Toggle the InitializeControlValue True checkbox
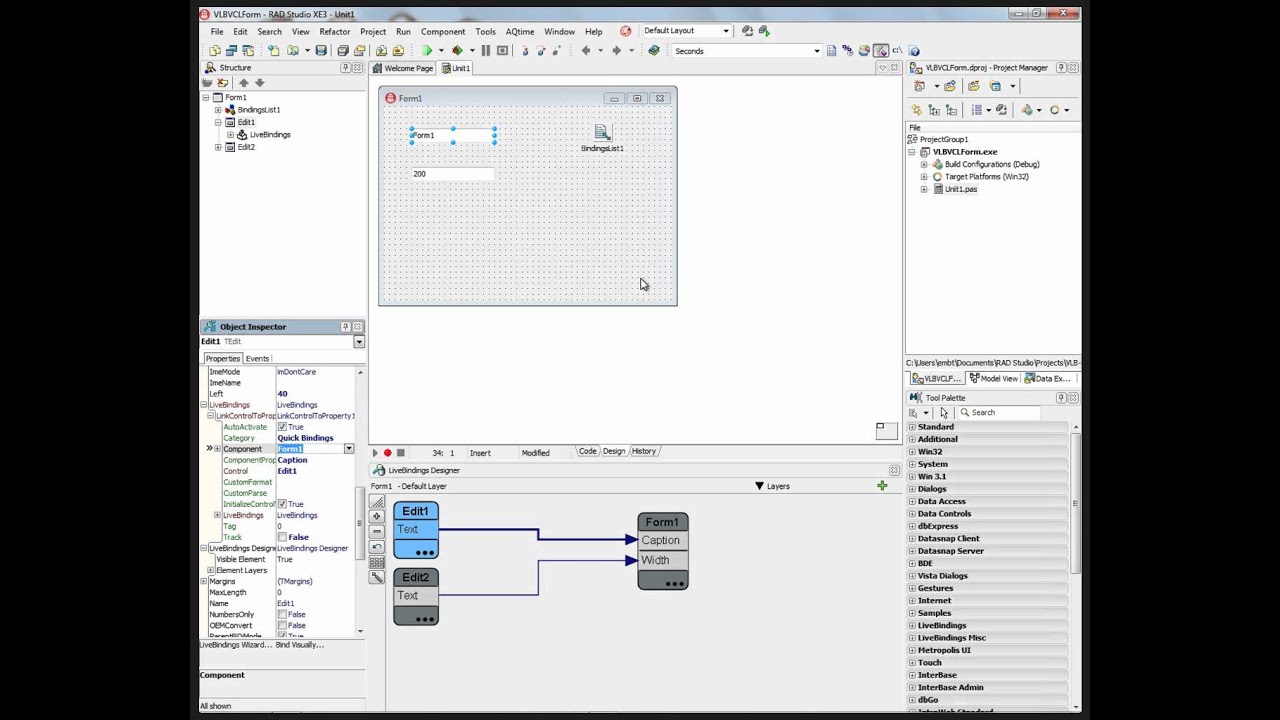This screenshot has height=720, width=1280. (282, 504)
